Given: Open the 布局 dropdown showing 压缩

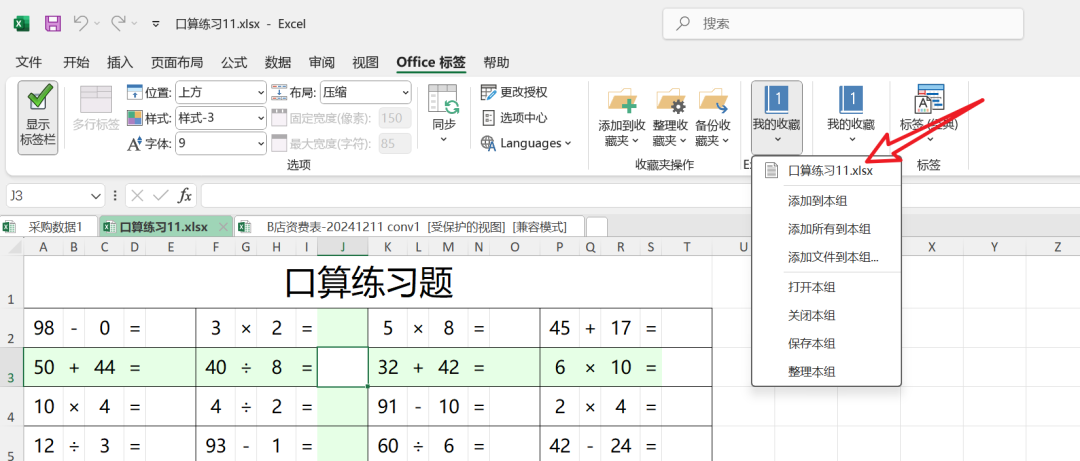Looking at the screenshot, I should pos(365,92).
